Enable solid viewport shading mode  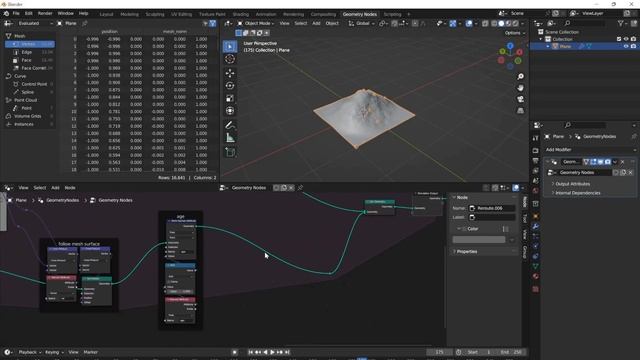(x=501, y=24)
